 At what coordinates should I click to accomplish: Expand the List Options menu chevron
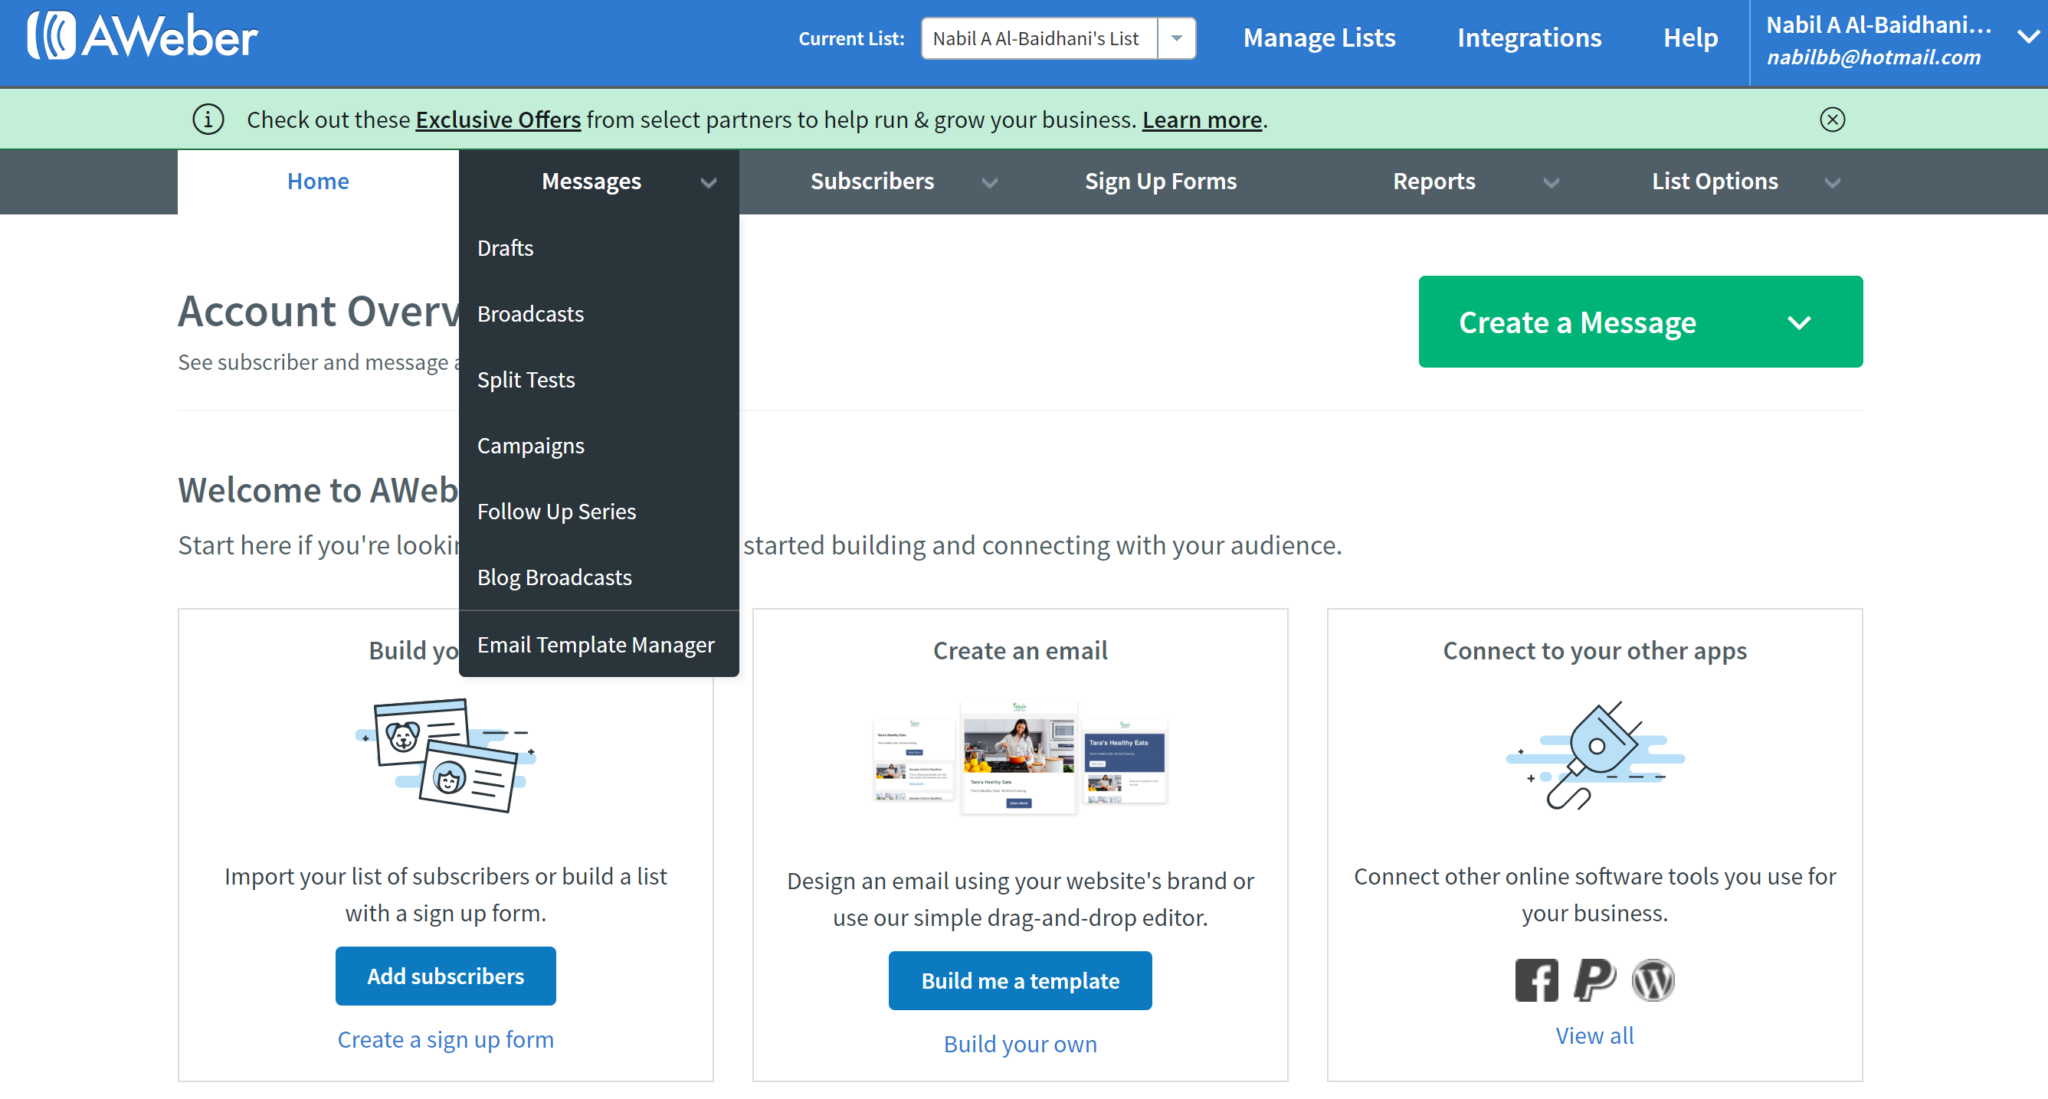point(1832,183)
